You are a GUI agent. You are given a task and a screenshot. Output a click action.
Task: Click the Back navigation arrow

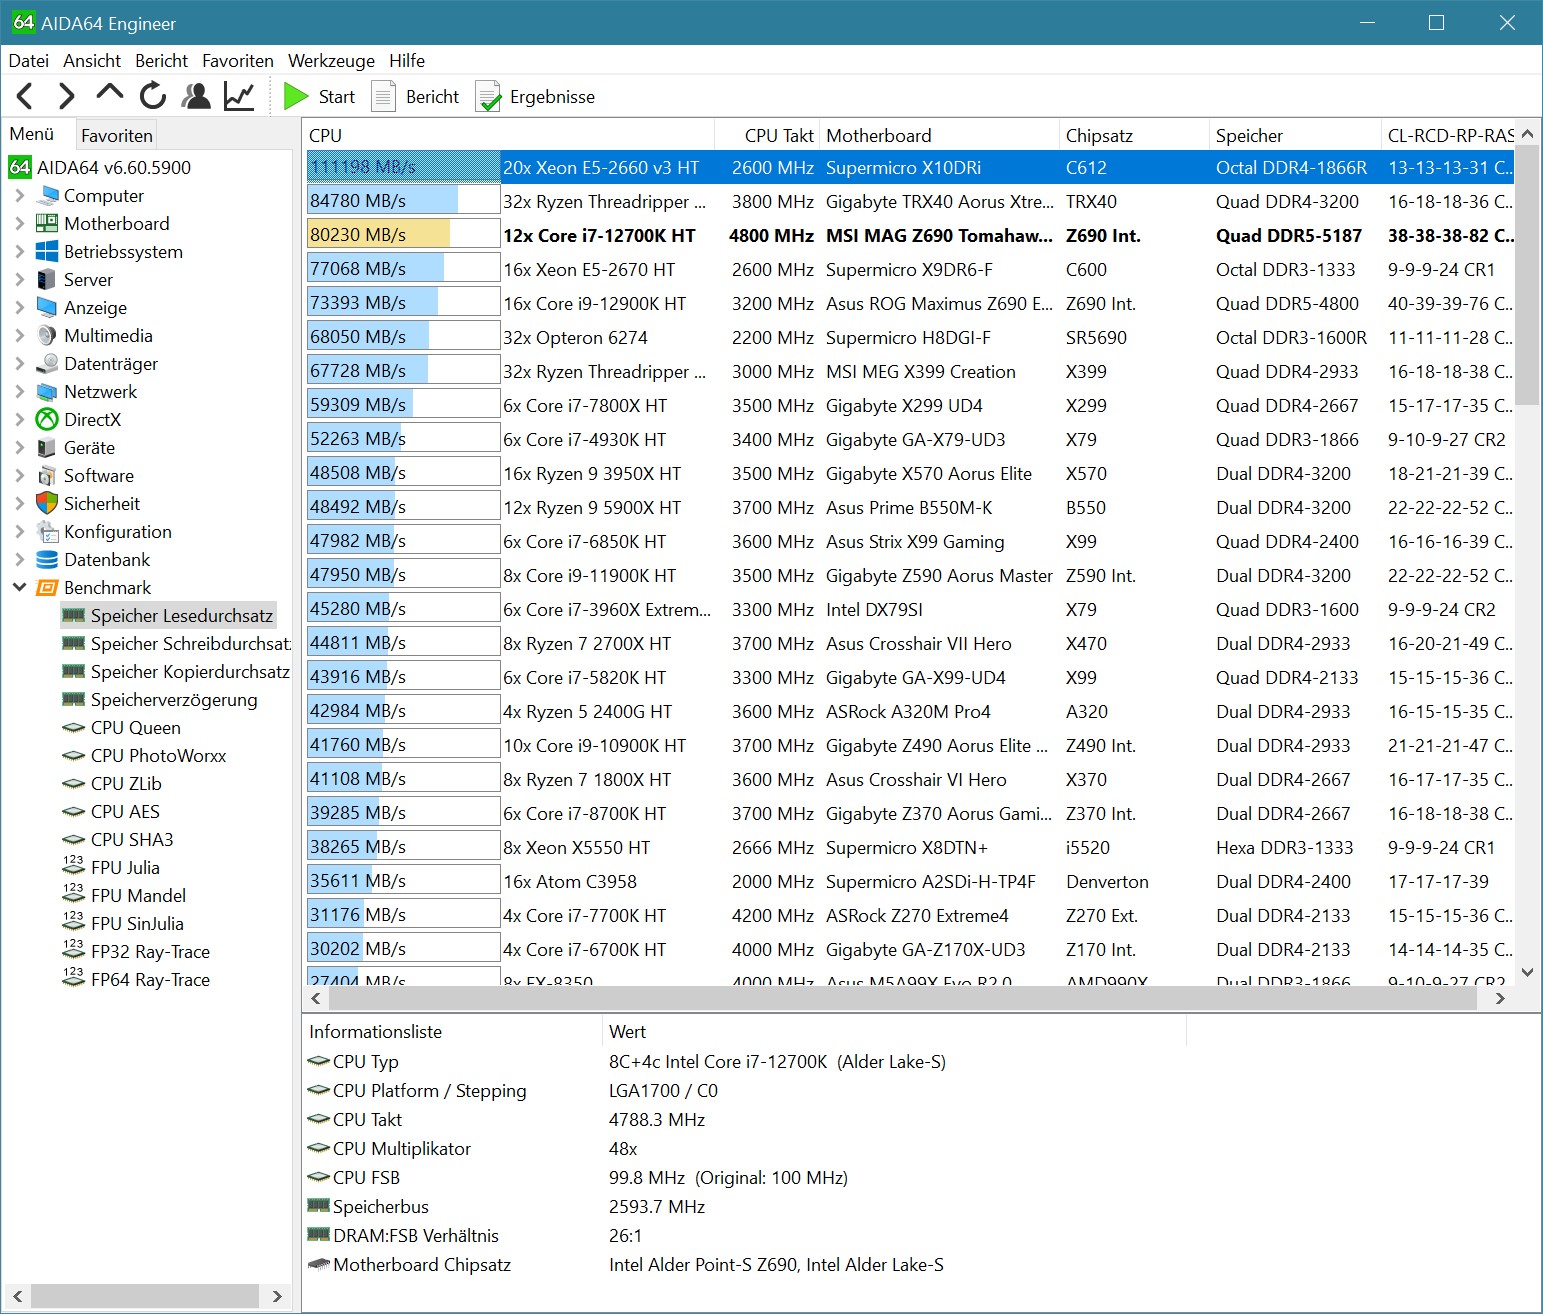(x=26, y=96)
